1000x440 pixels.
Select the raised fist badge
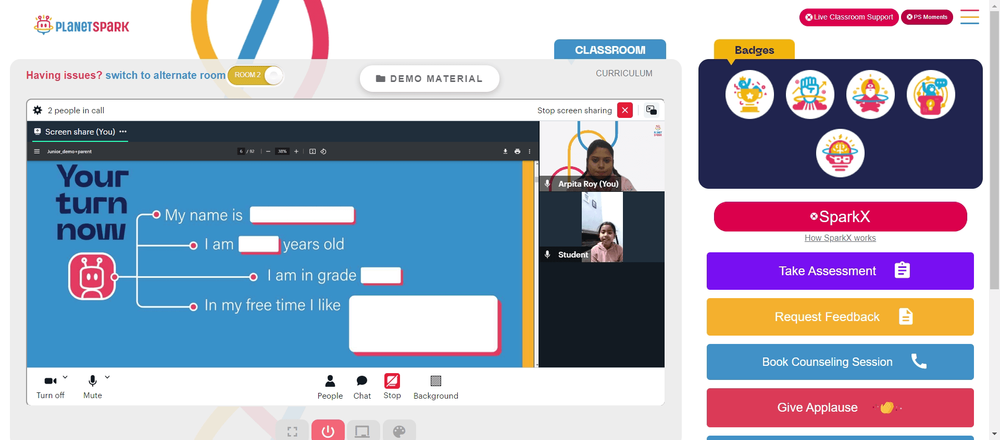810,94
